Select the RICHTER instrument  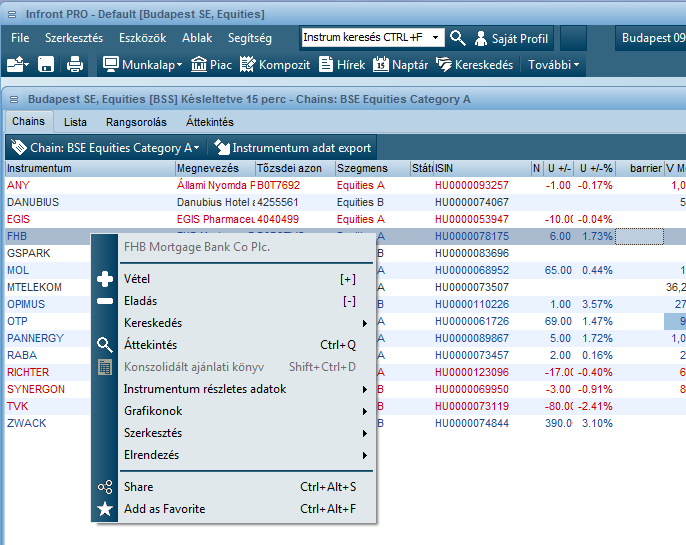28,373
